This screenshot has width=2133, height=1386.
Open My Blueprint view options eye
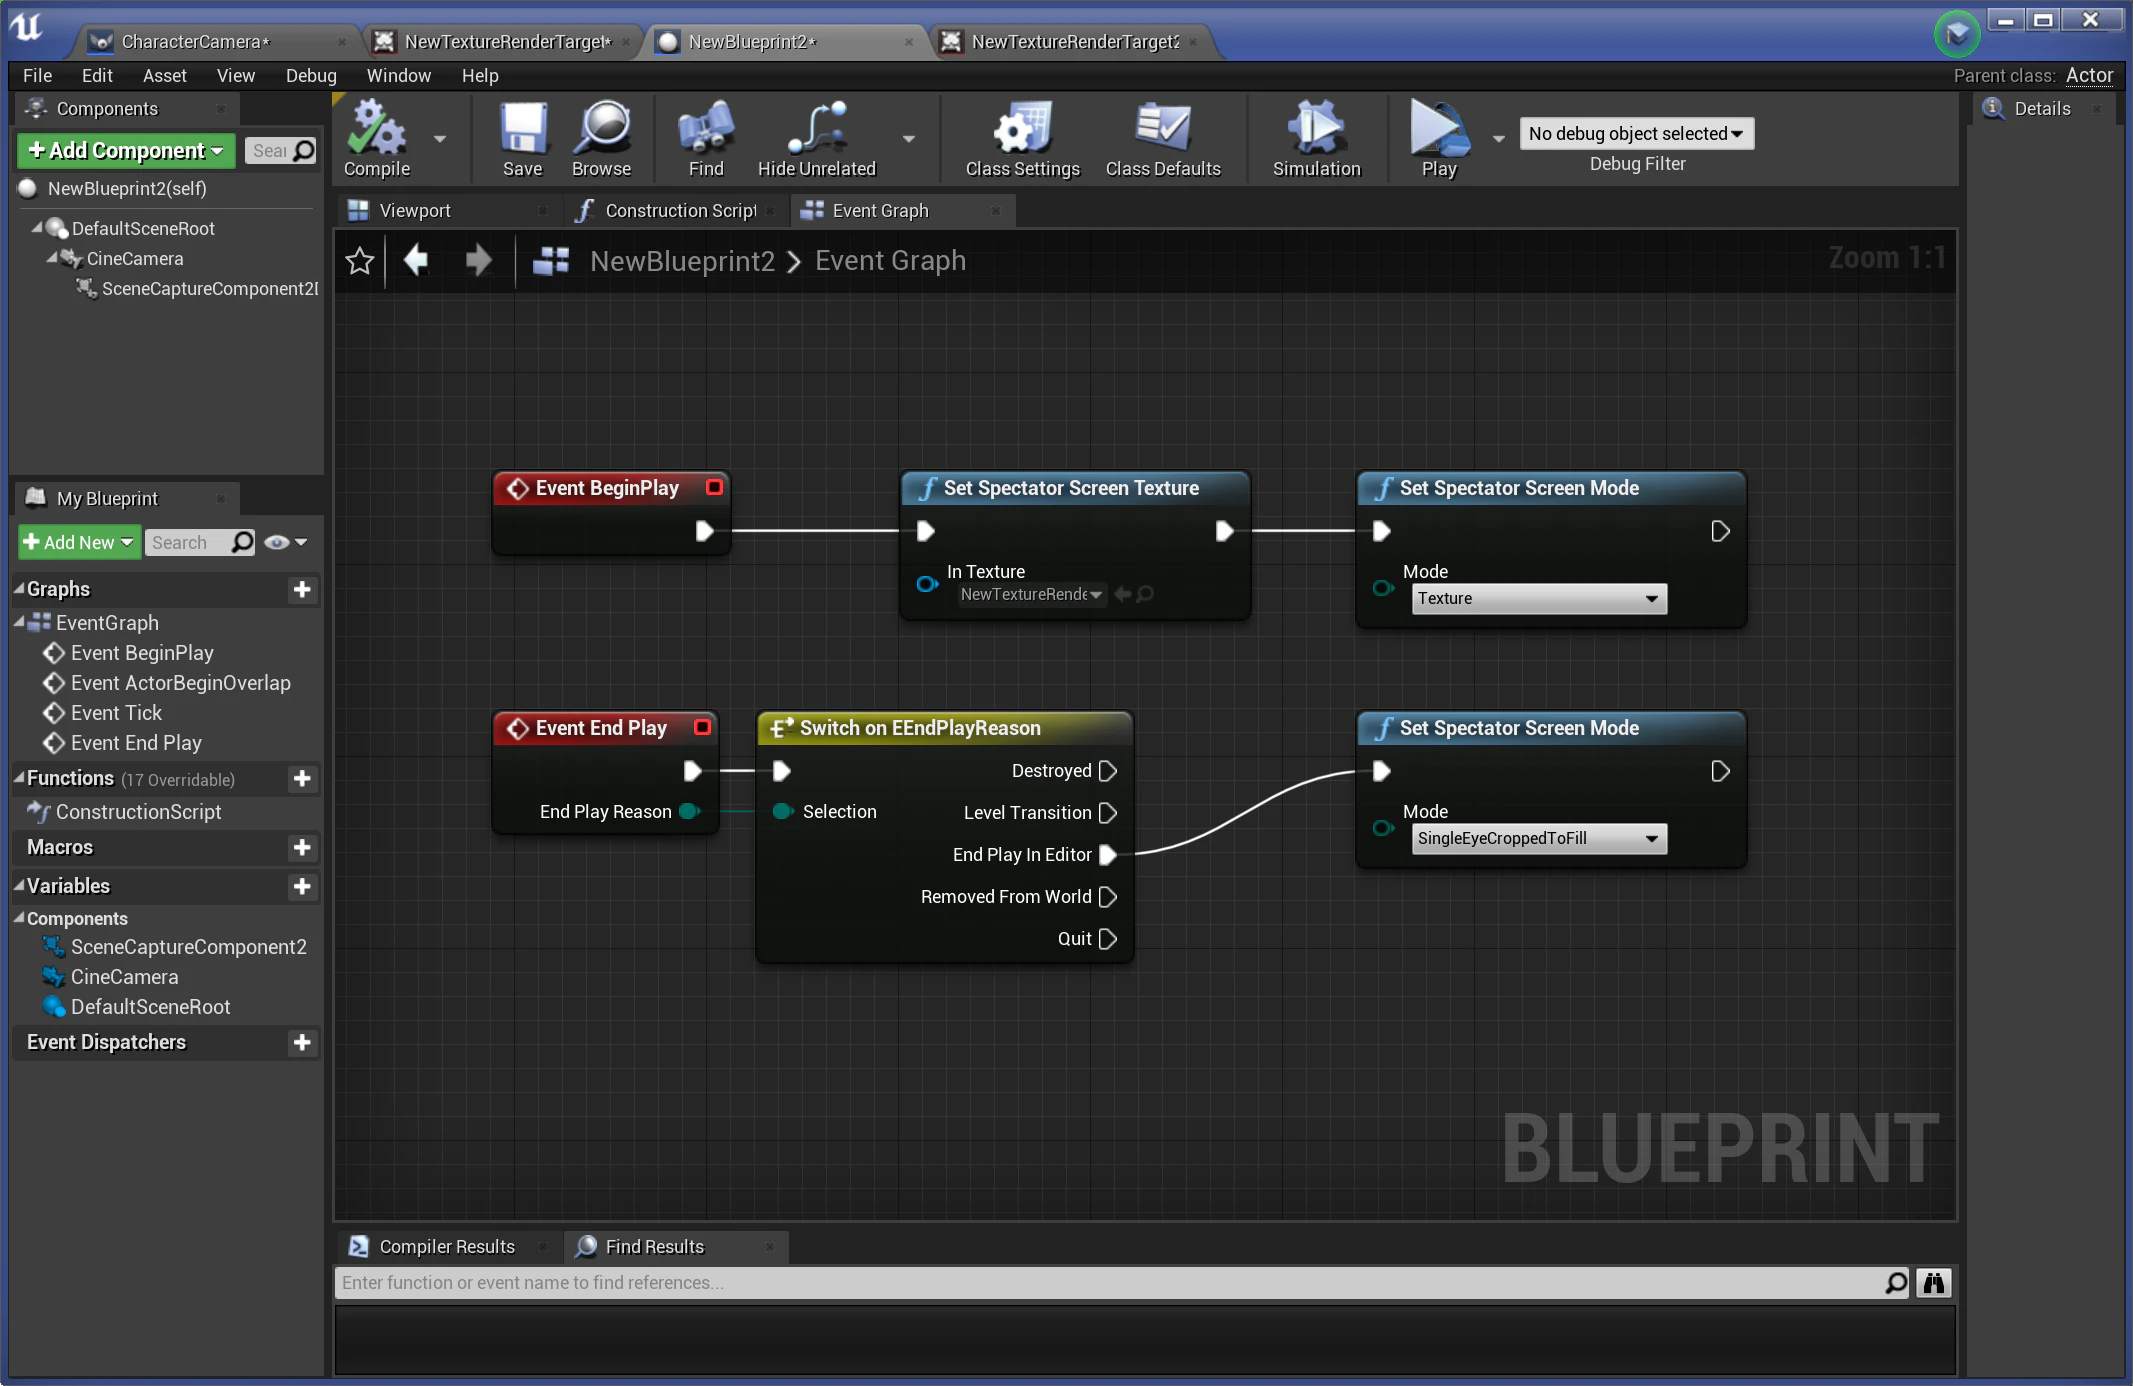pyautogui.click(x=286, y=542)
